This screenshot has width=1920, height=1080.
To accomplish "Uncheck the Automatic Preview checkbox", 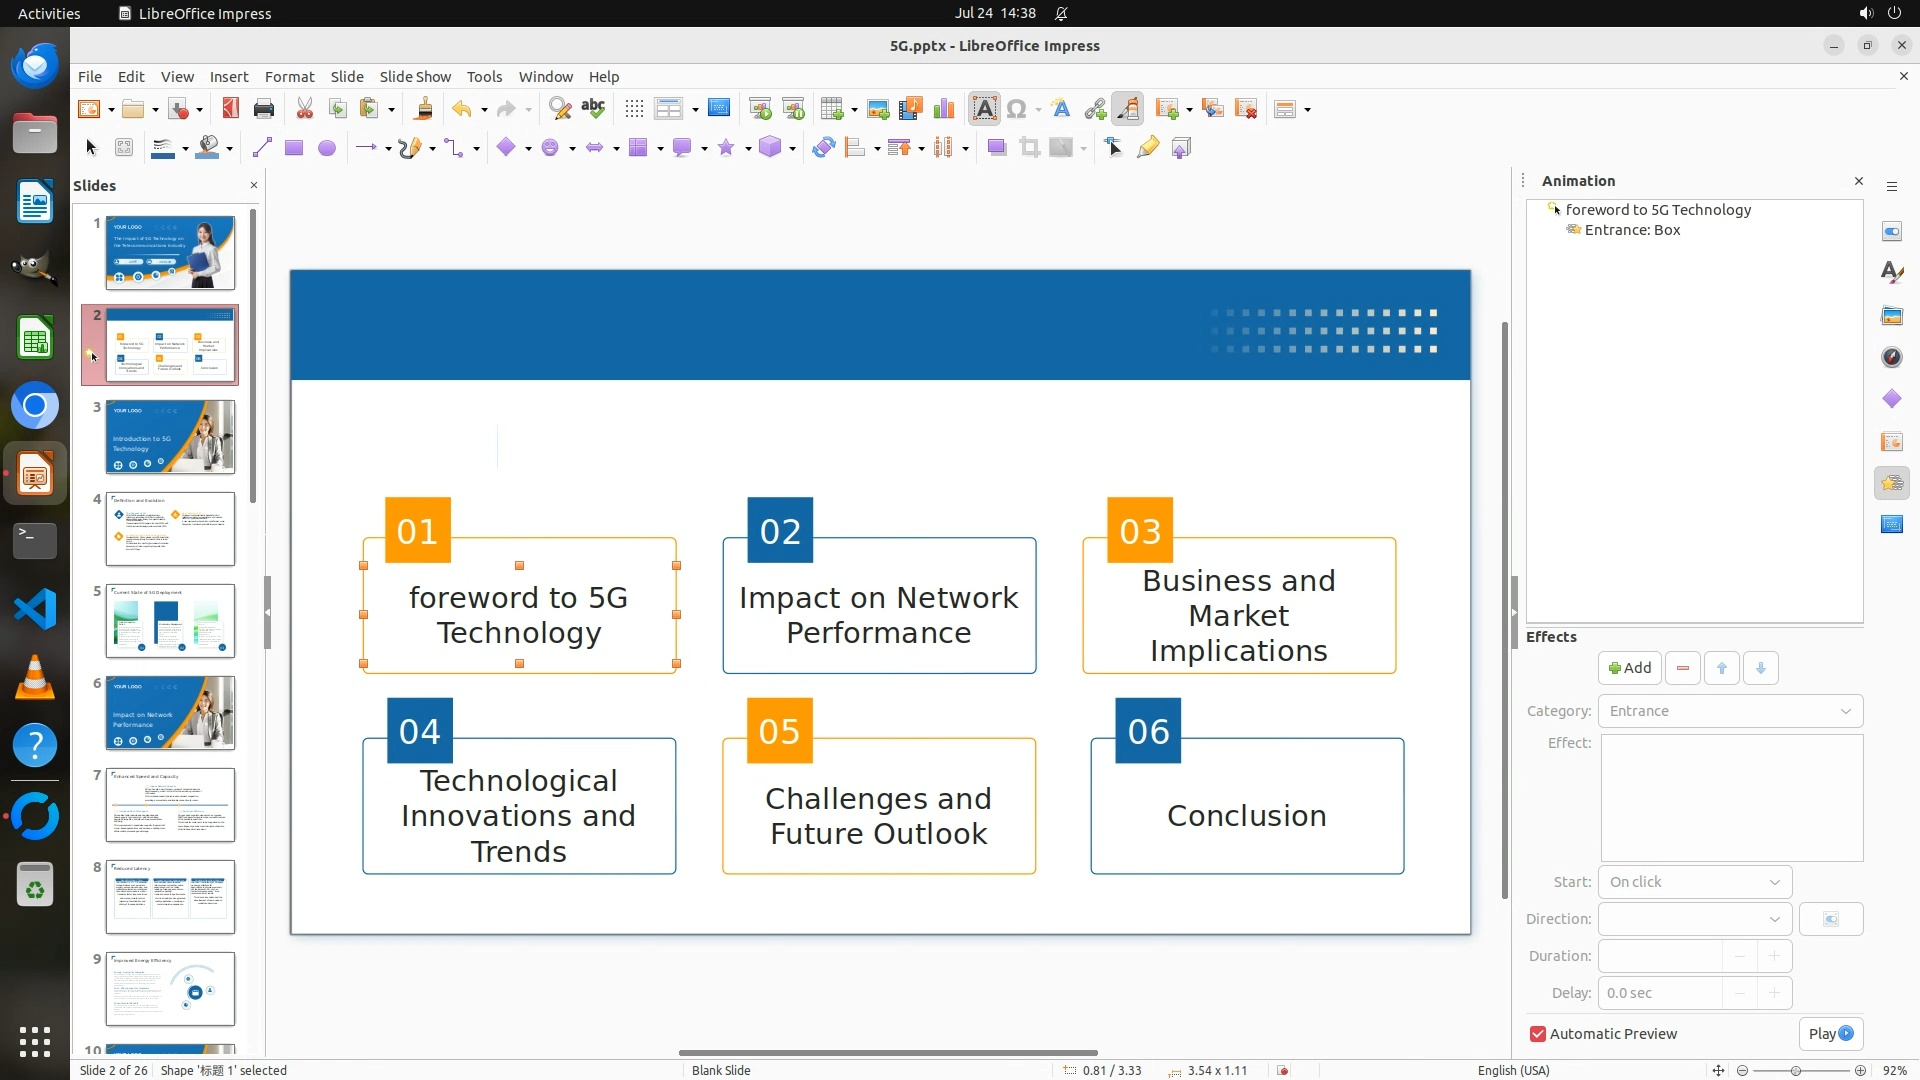I will (x=1537, y=1034).
